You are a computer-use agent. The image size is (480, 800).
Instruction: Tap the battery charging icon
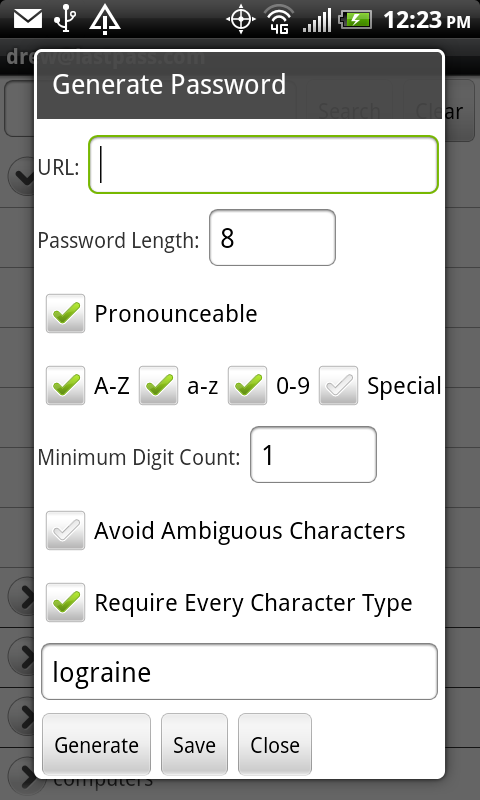coord(356,20)
